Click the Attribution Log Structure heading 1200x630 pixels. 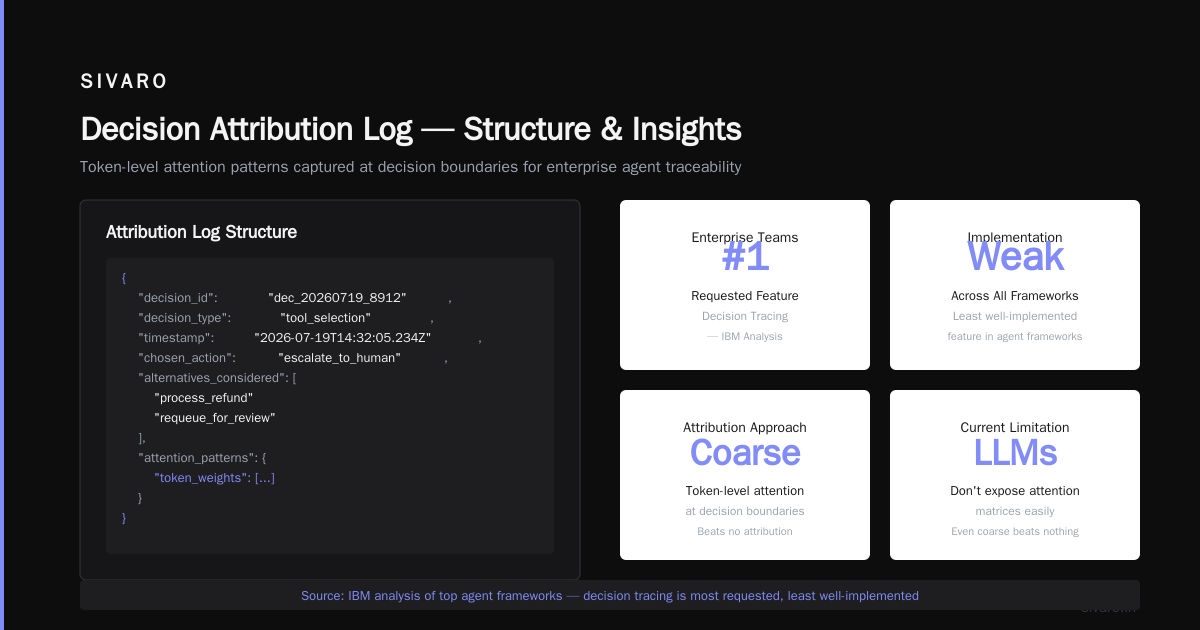coord(201,232)
